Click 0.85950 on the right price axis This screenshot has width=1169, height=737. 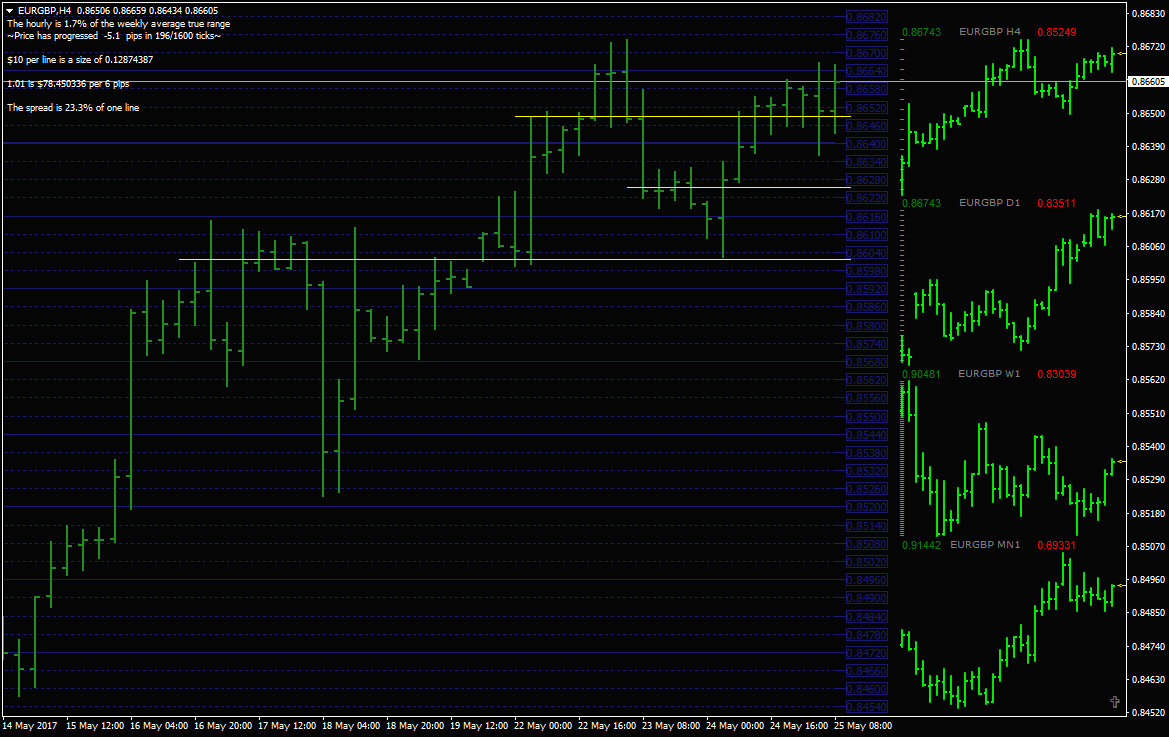coord(1148,279)
